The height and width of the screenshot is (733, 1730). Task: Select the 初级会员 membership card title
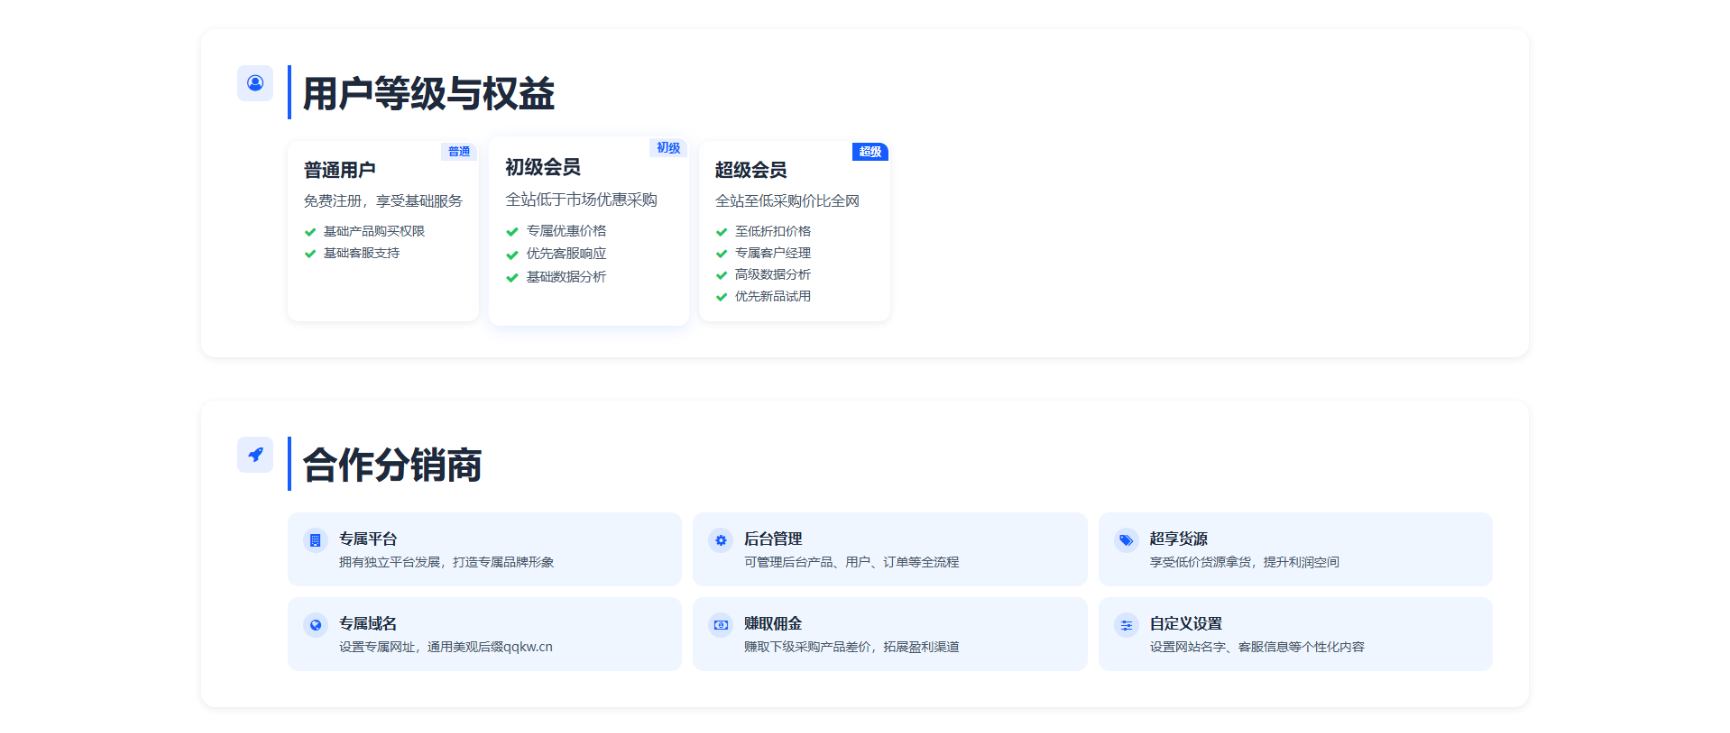pos(543,167)
